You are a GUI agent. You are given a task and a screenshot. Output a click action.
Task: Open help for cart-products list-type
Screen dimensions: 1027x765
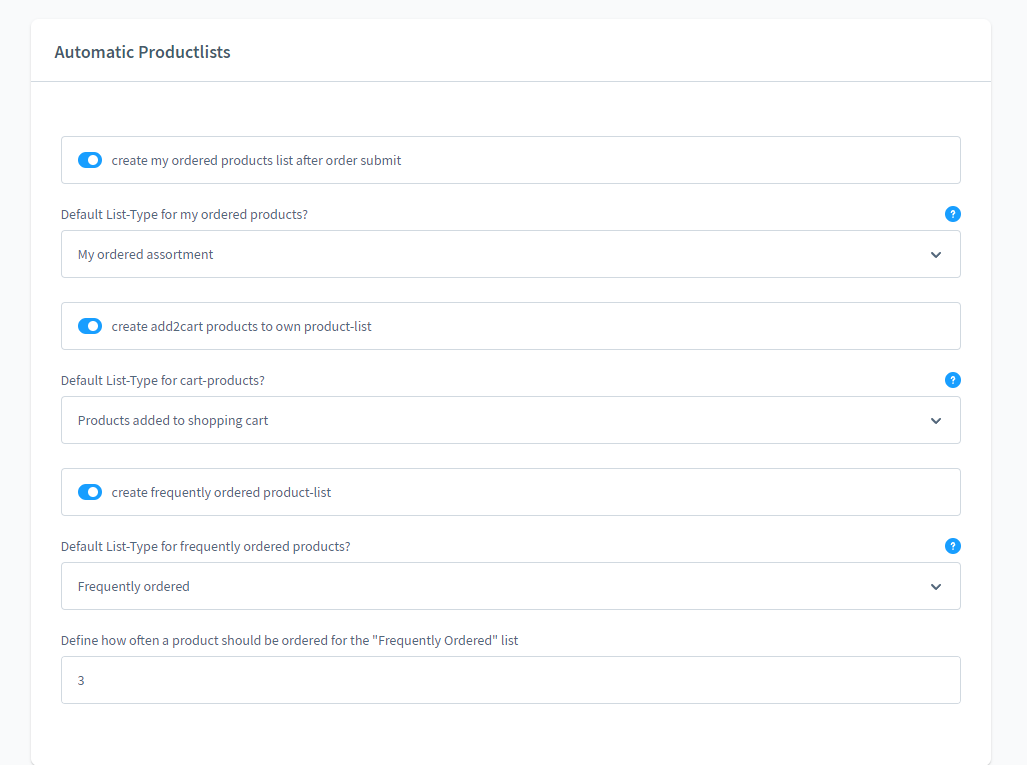pos(952,380)
